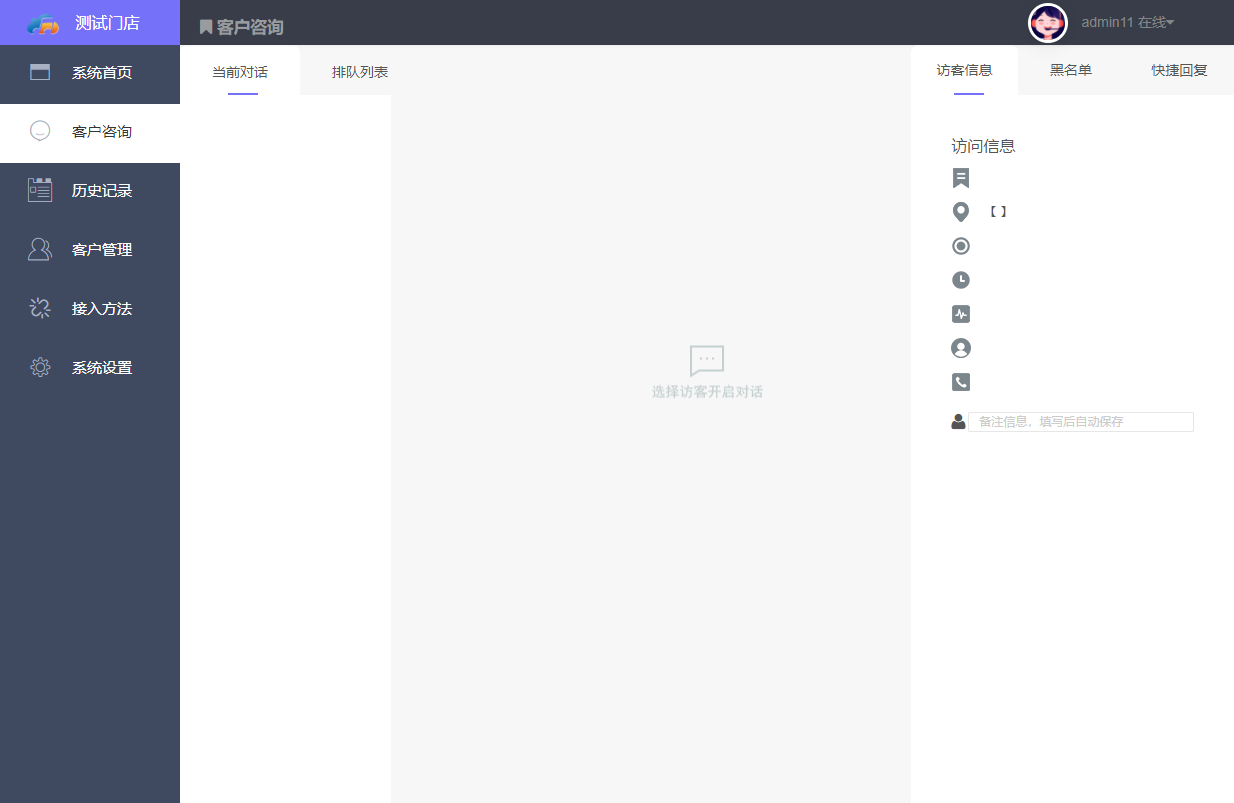Viewport: 1234px width, 803px height.
Task: View the 快捷回复 quick replies panel
Action: pos(1180,71)
